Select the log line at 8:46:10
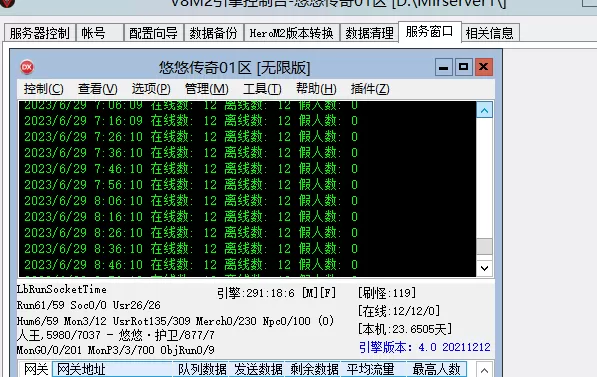 pos(191,265)
